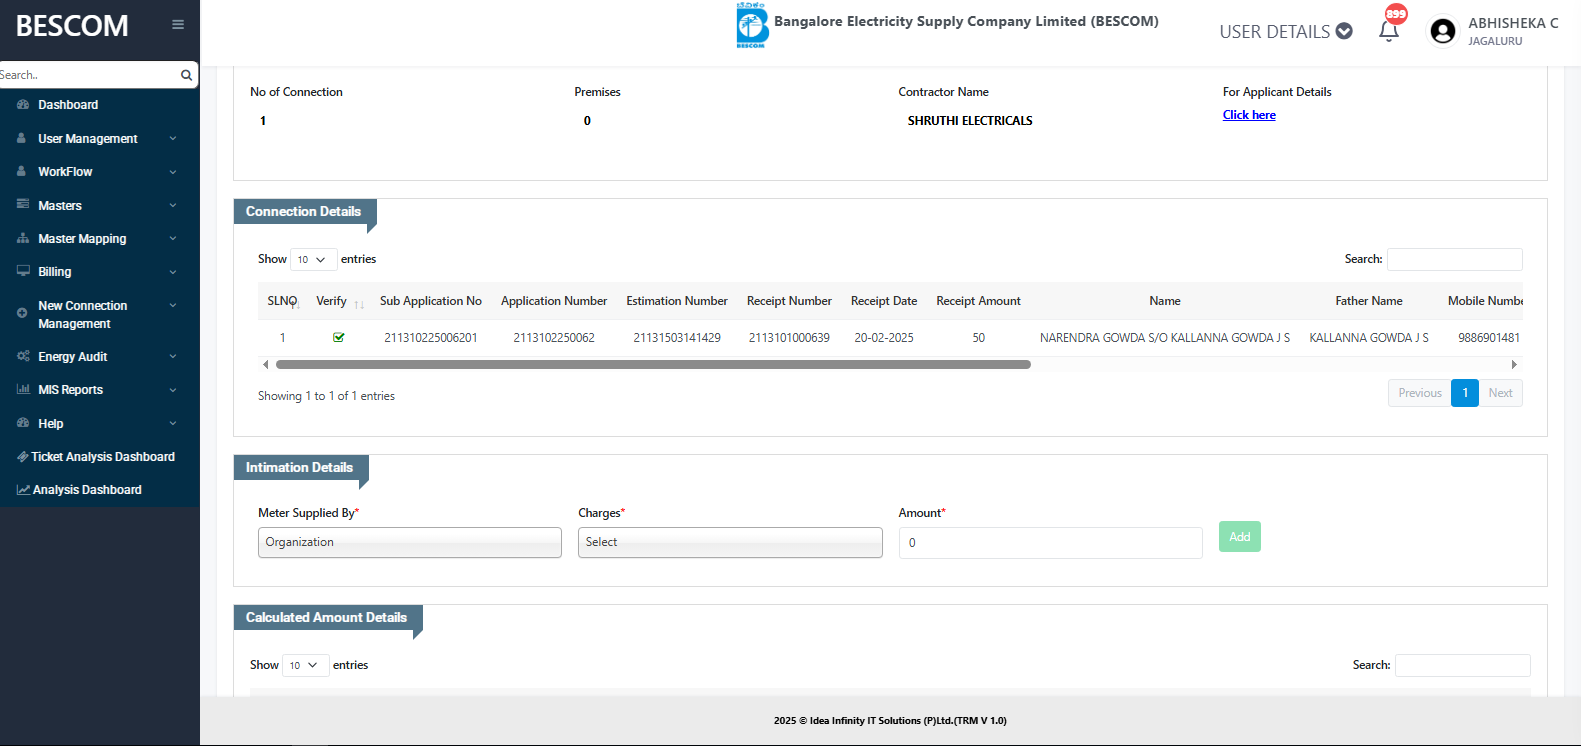Click the WorkFlow icon in sidebar
1581x746 pixels.
[x=22, y=171]
